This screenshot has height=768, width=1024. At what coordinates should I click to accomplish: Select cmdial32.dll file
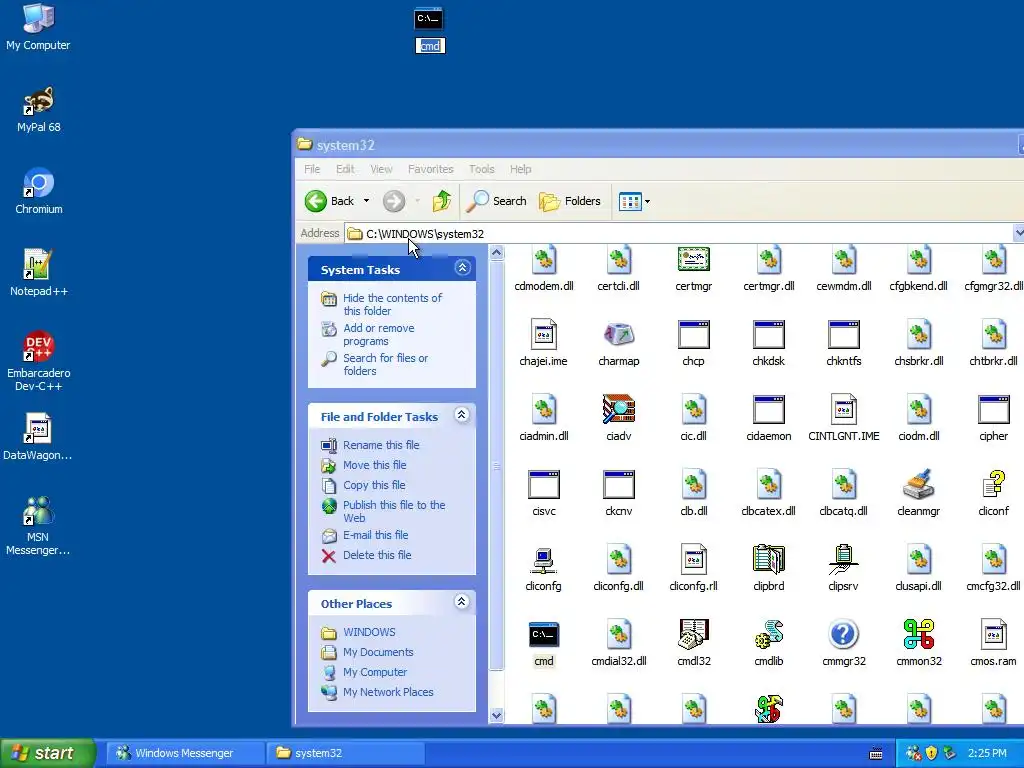(x=618, y=643)
